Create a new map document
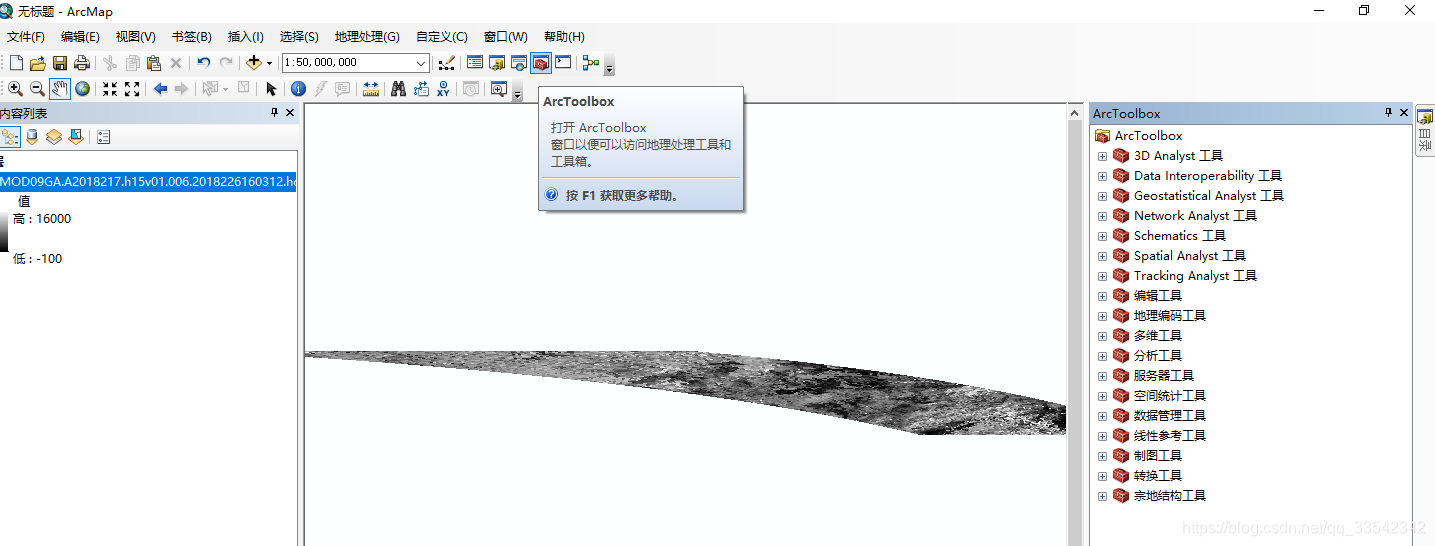This screenshot has width=1435, height=546. point(16,63)
